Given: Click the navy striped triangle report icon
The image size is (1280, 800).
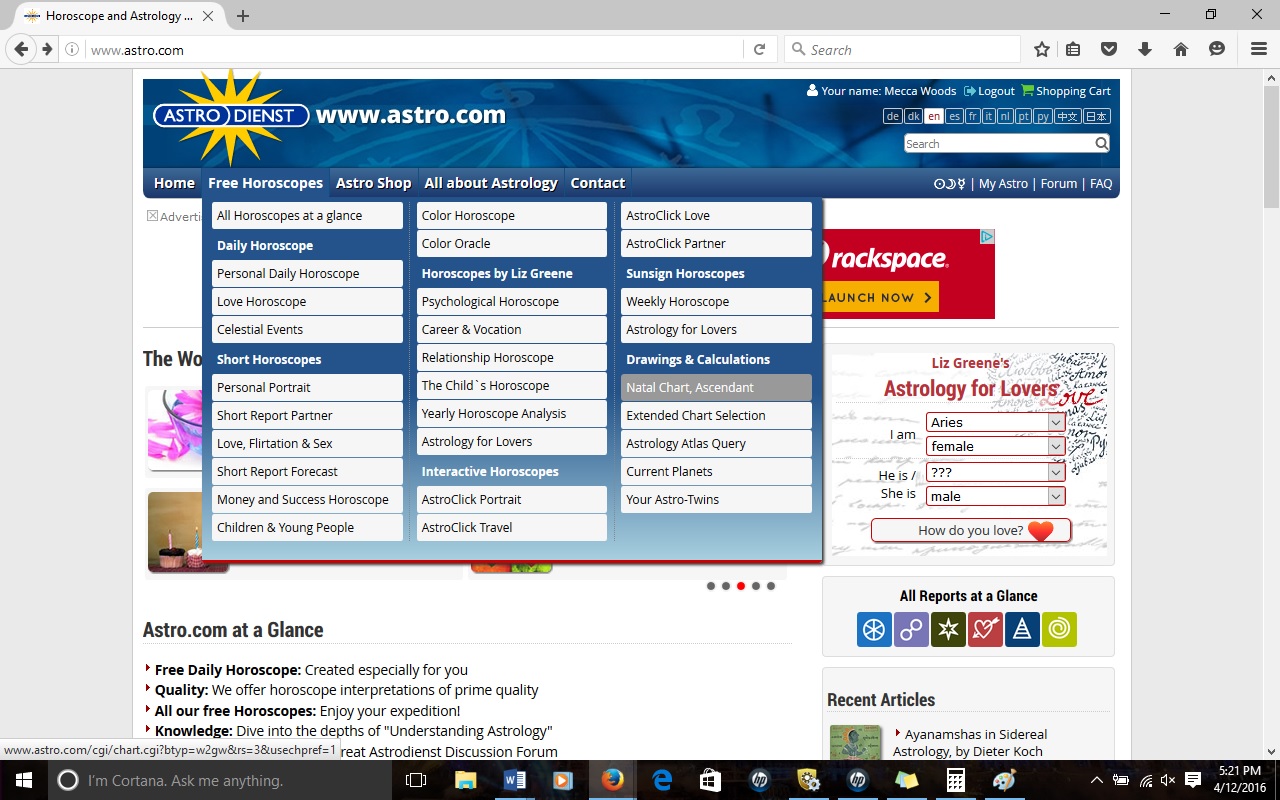Looking at the screenshot, I should (1022, 629).
